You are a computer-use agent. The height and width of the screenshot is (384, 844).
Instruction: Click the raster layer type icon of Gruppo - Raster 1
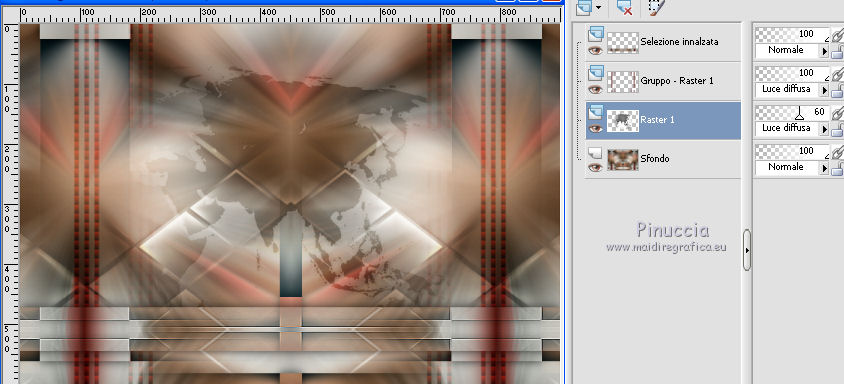596,72
